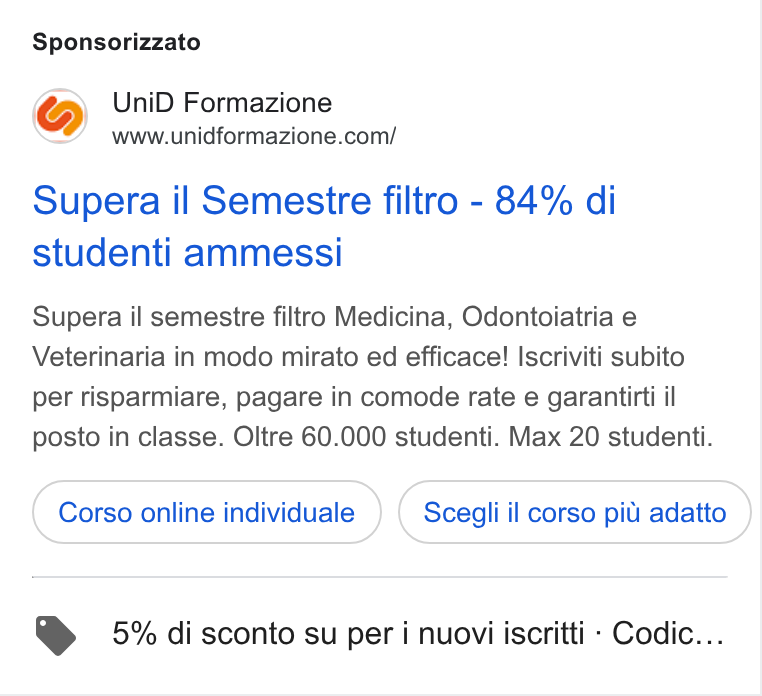Click "Max 20 studenti." in the description
Screen dimensions: 762x696
coord(610,436)
